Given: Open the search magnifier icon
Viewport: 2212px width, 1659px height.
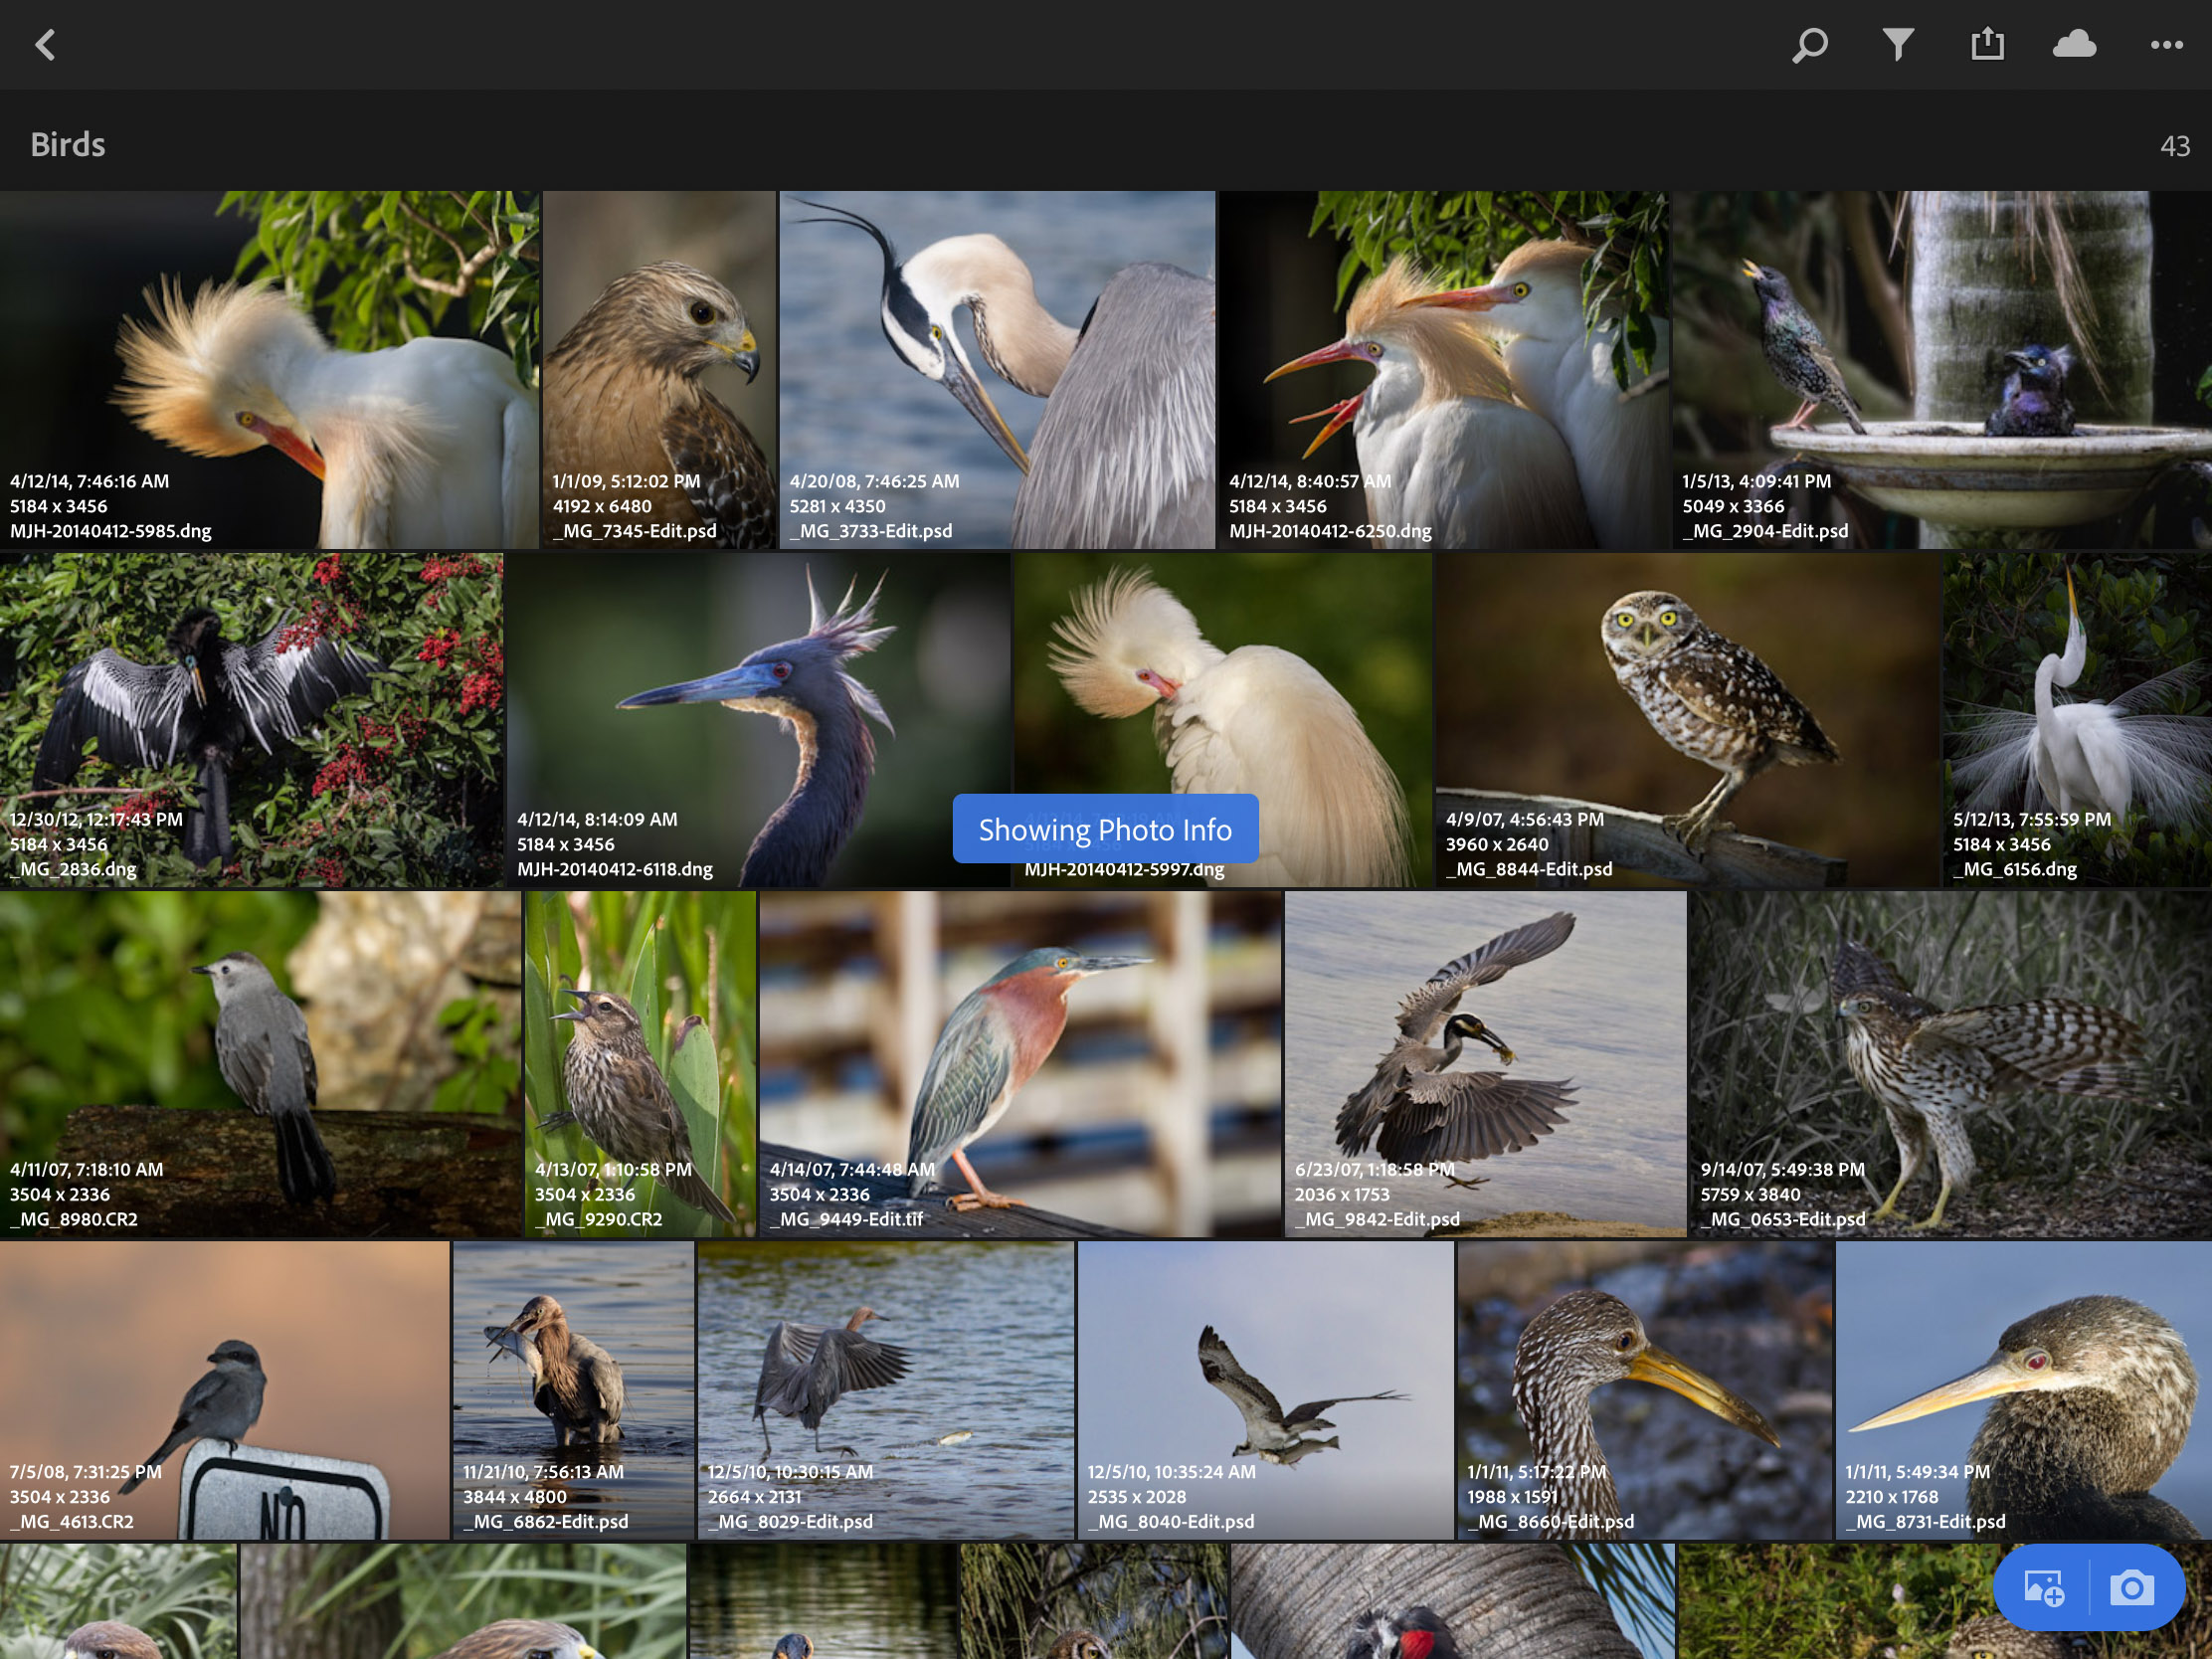Looking at the screenshot, I should click(1810, 45).
